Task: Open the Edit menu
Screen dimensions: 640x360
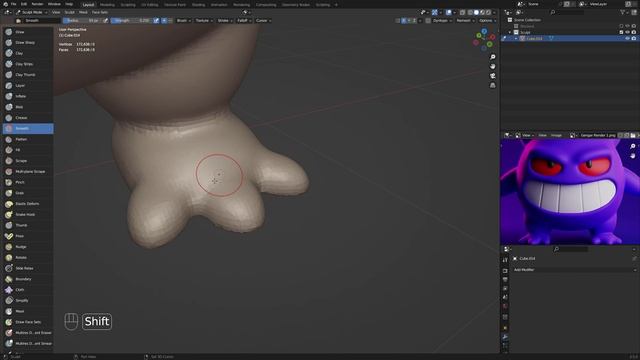Action: click(x=24, y=4)
